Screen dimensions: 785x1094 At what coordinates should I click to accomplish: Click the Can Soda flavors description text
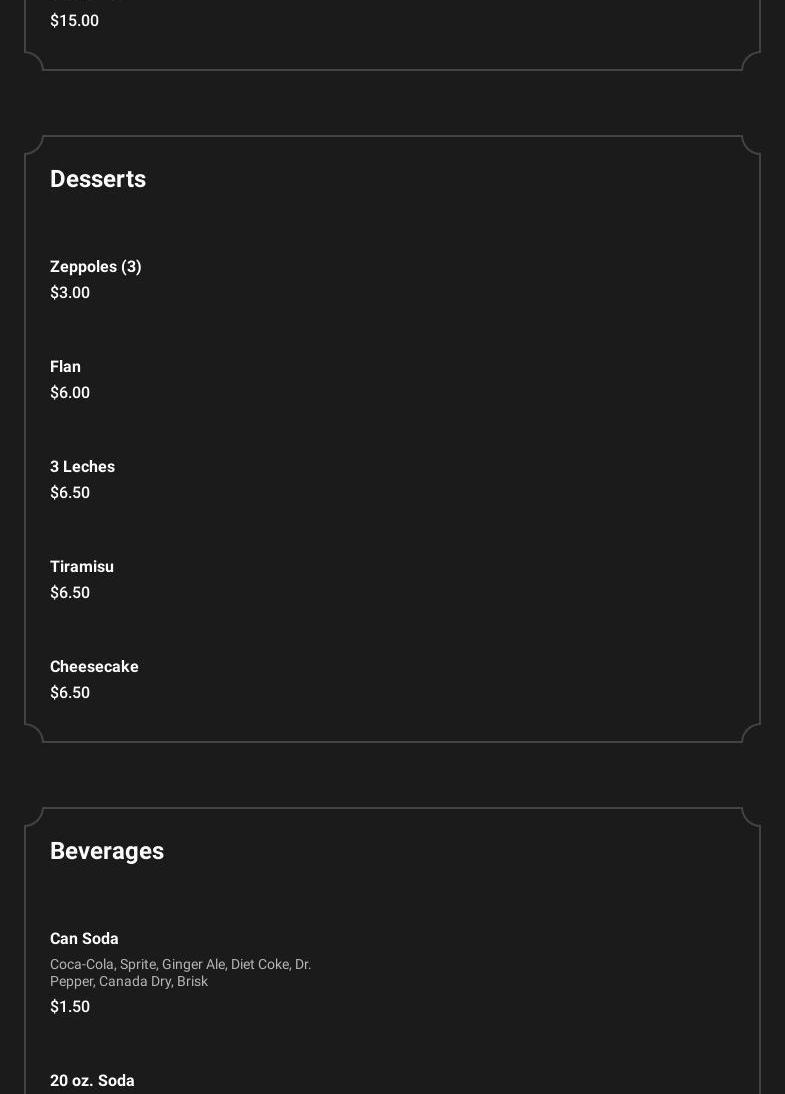pos(180,973)
